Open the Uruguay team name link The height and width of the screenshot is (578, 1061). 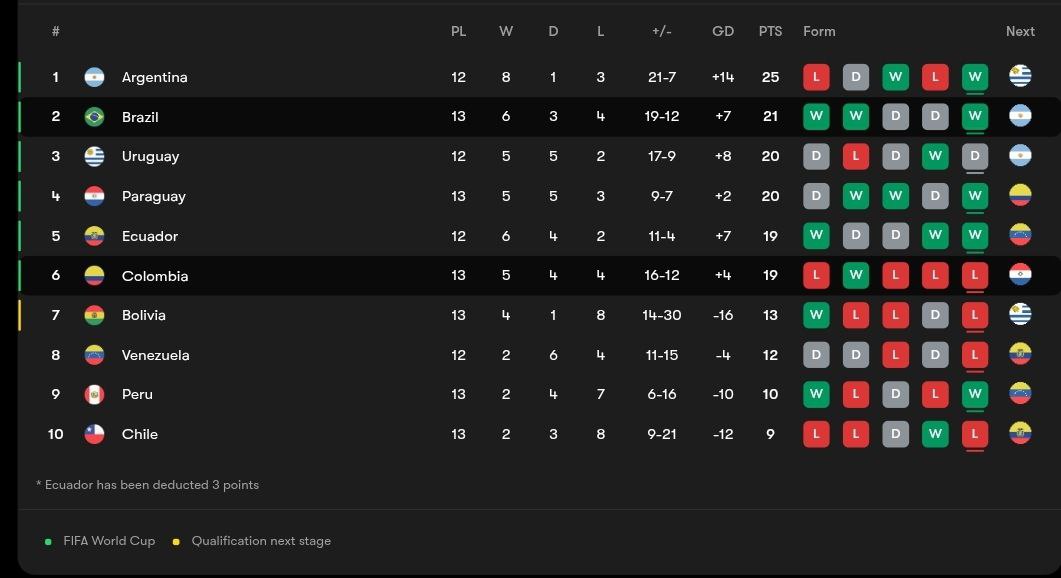(x=150, y=156)
